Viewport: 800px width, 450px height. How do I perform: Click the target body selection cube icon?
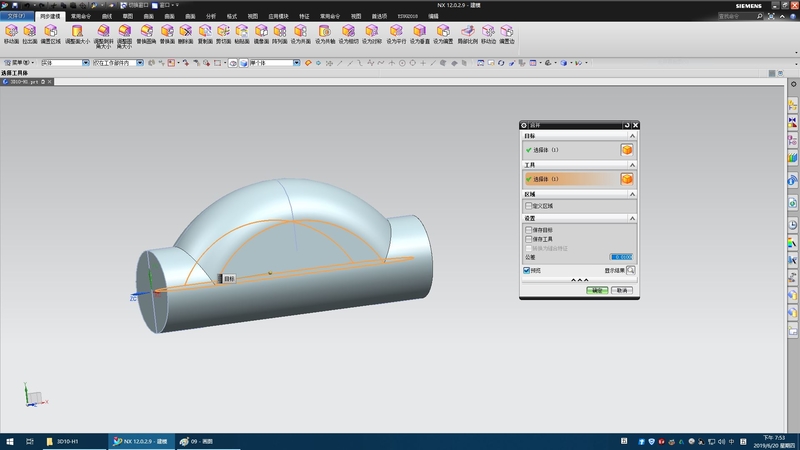tap(627, 150)
